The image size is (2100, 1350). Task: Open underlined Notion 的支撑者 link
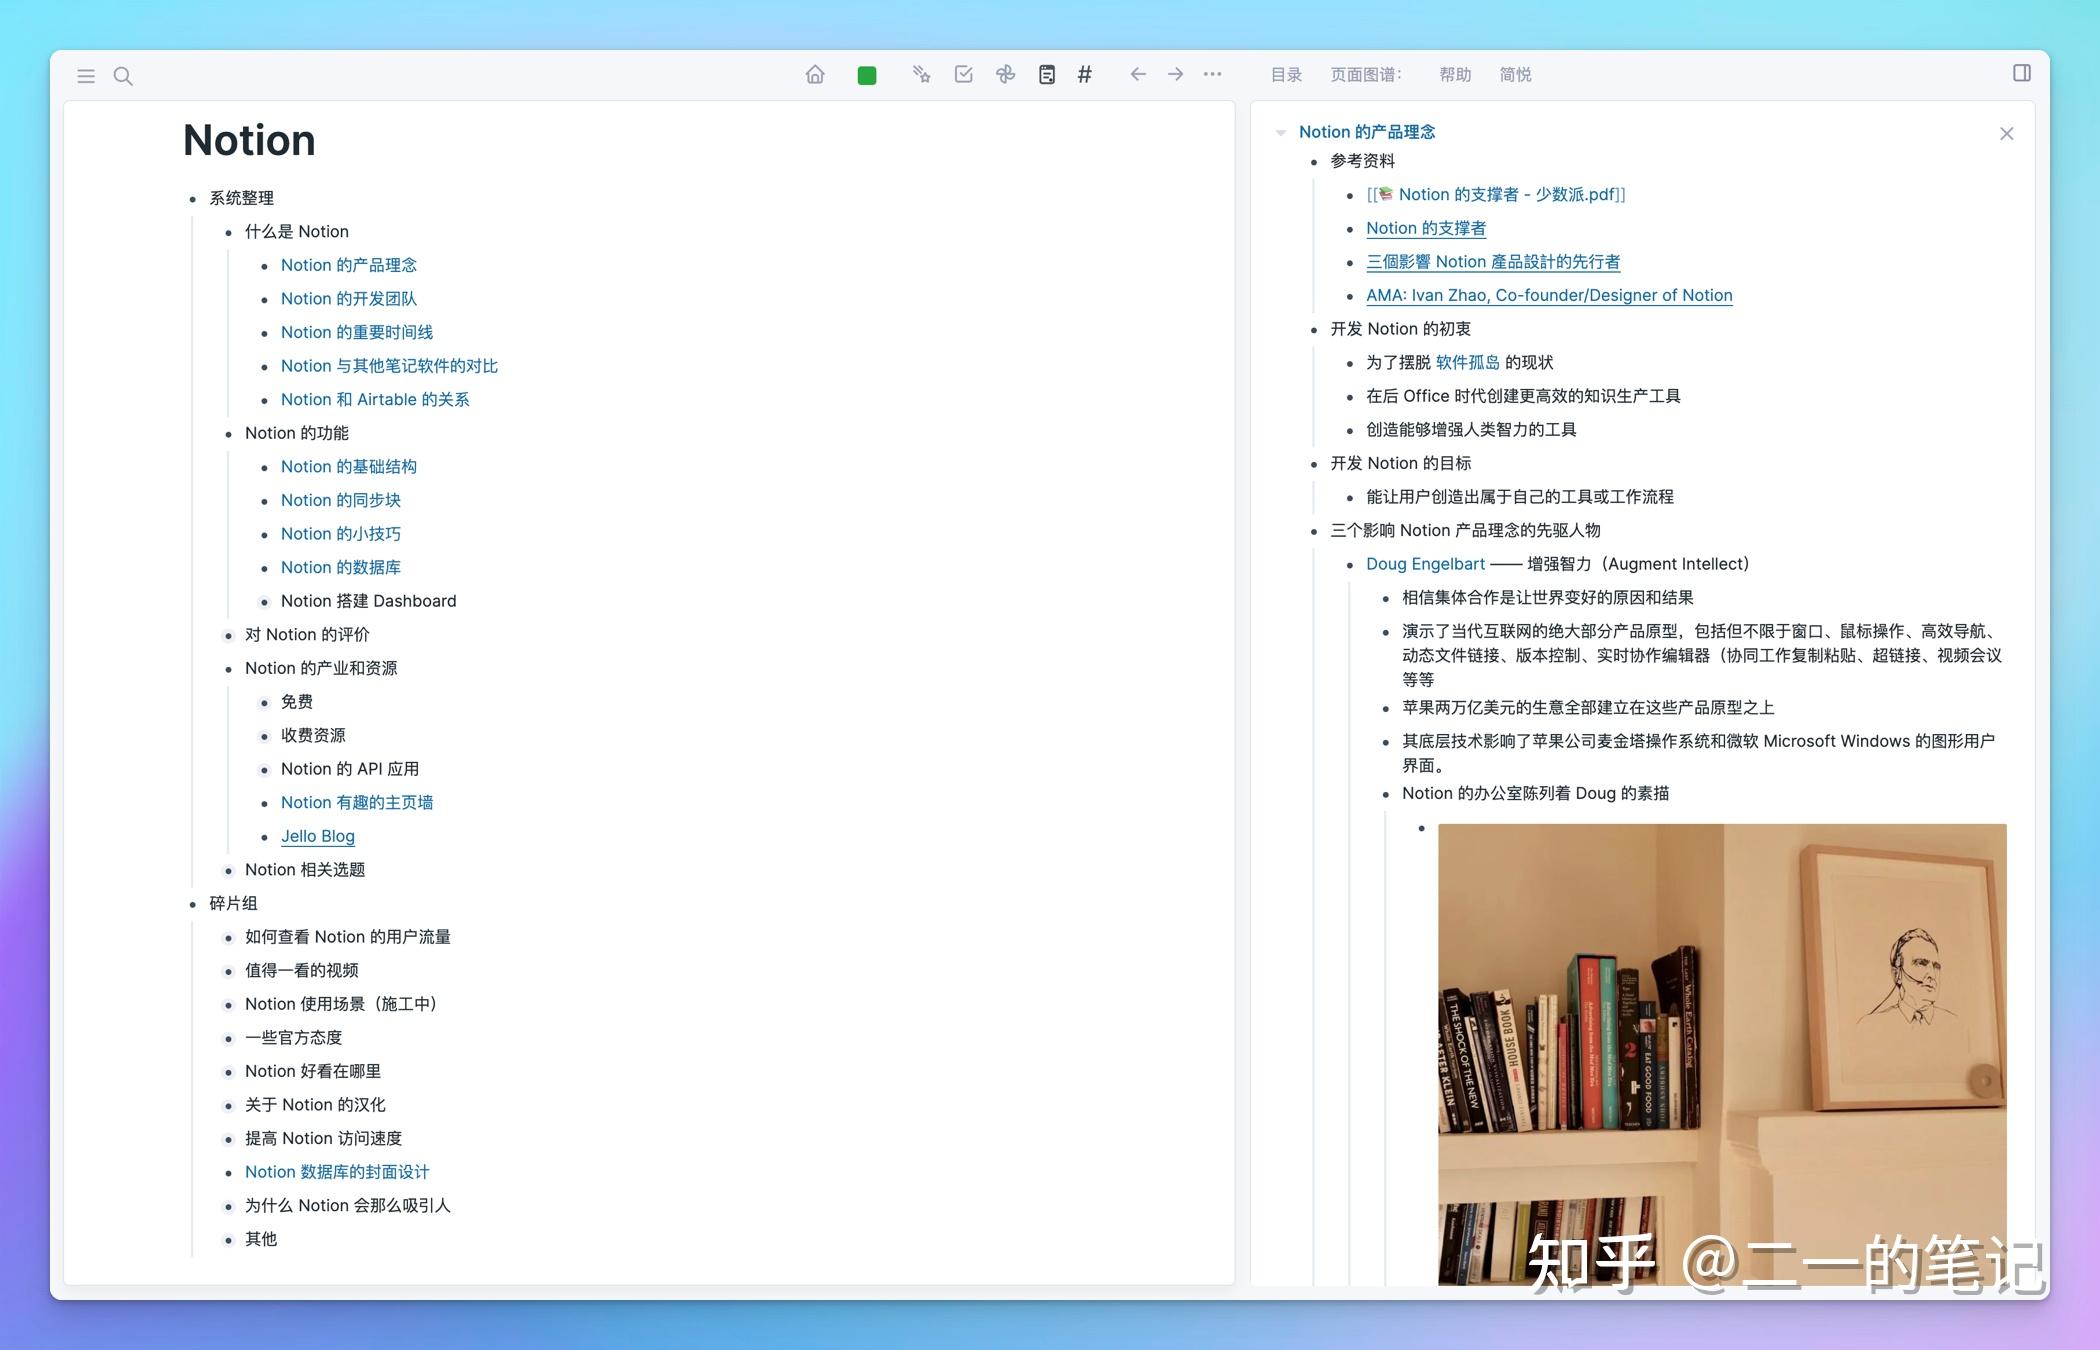click(1425, 228)
